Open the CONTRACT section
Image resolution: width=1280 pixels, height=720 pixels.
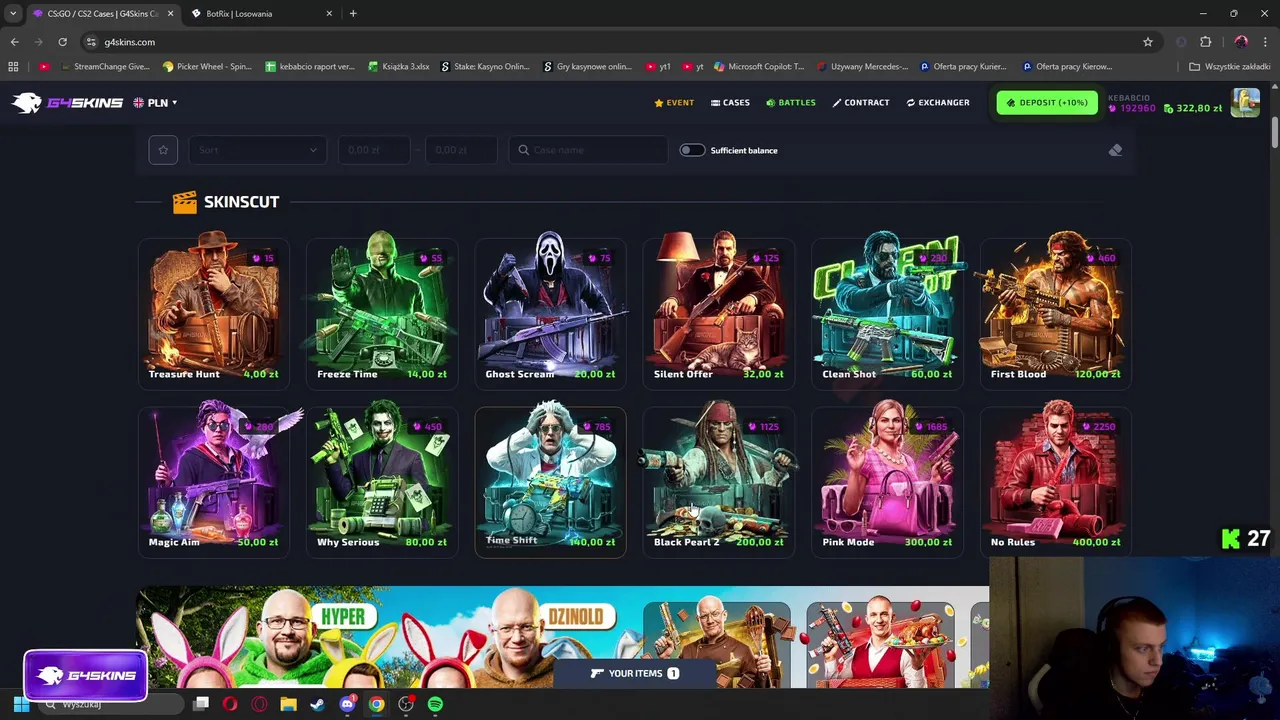tap(861, 102)
